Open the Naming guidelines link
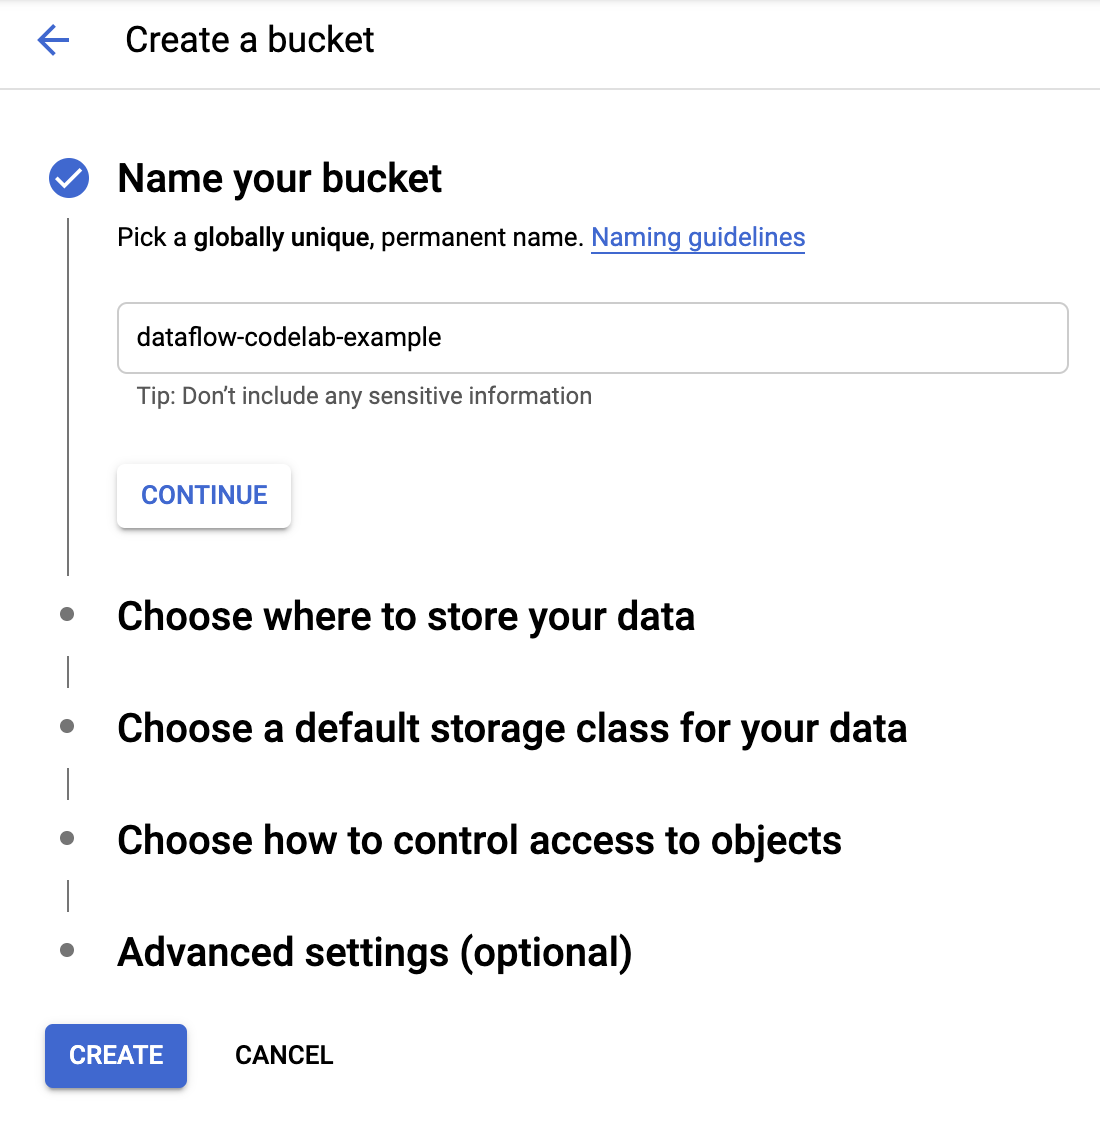This screenshot has width=1100, height=1140. coord(698,238)
